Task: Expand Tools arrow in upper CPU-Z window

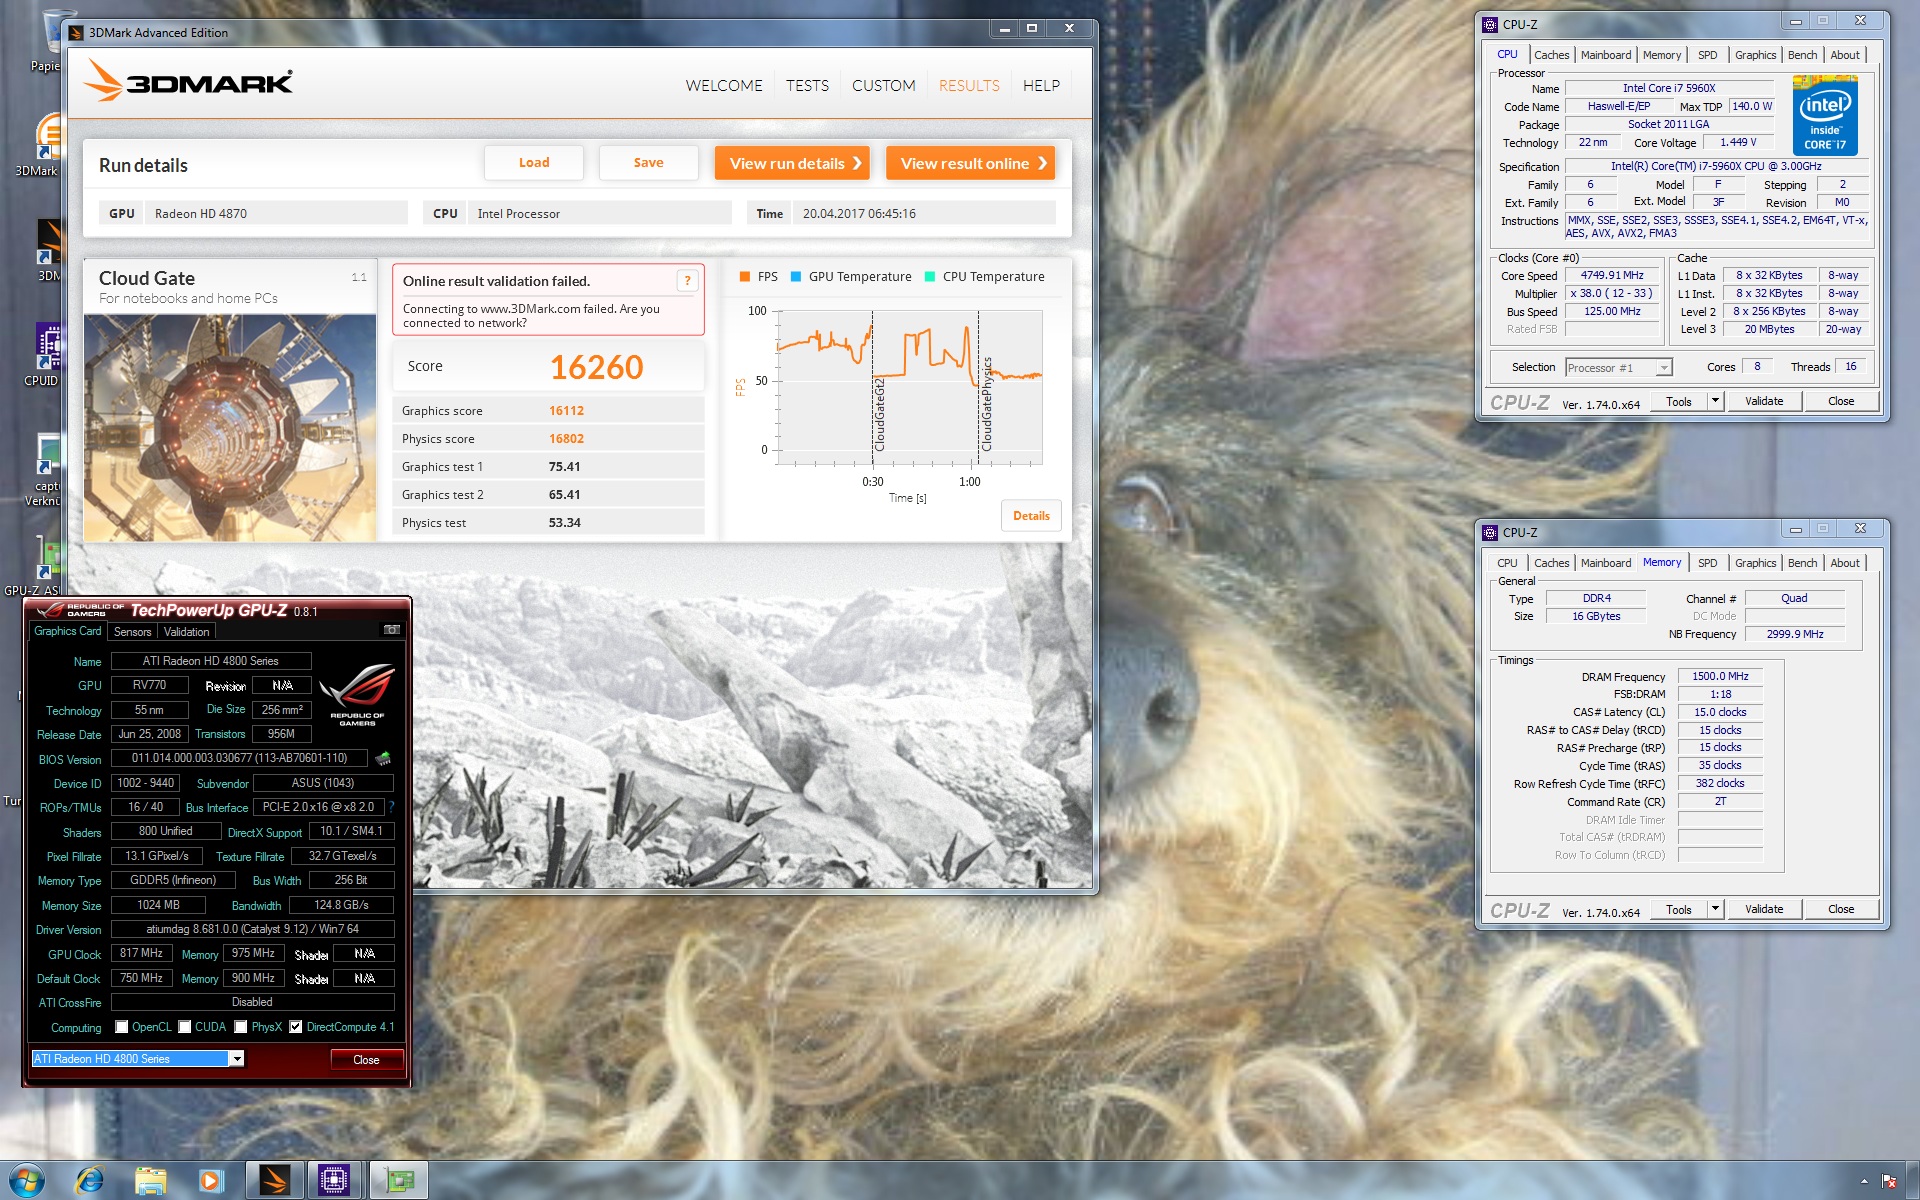Action: click(x=1715, y=401)
